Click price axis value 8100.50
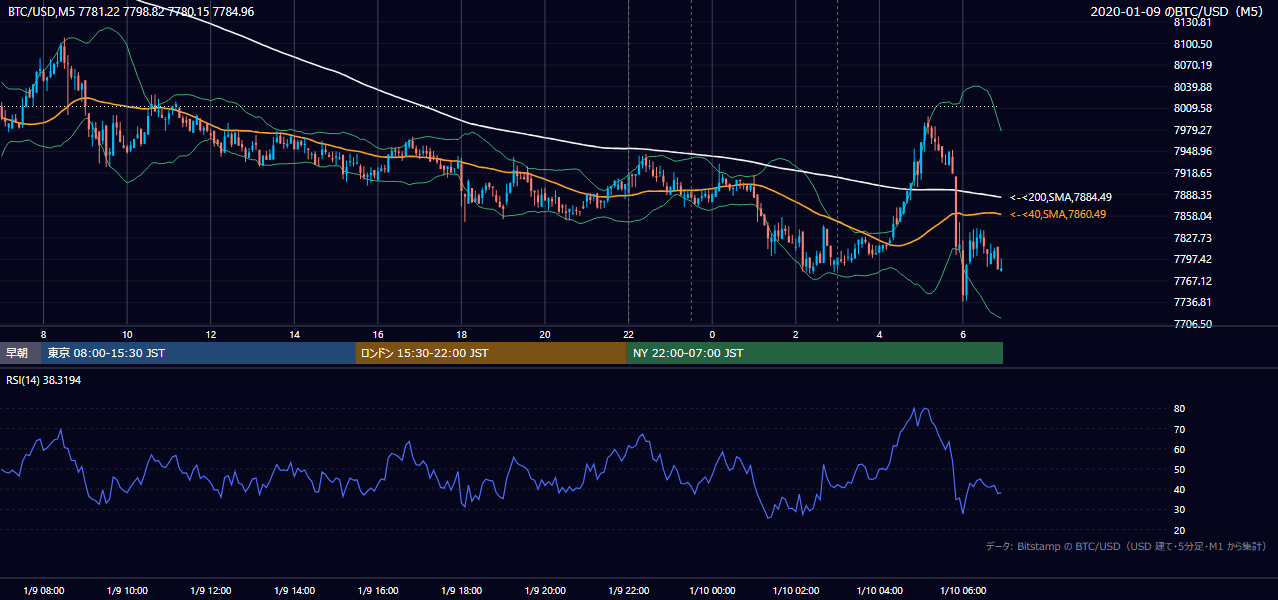Viewport: 1278px width, 600px height. point(1193,44)
